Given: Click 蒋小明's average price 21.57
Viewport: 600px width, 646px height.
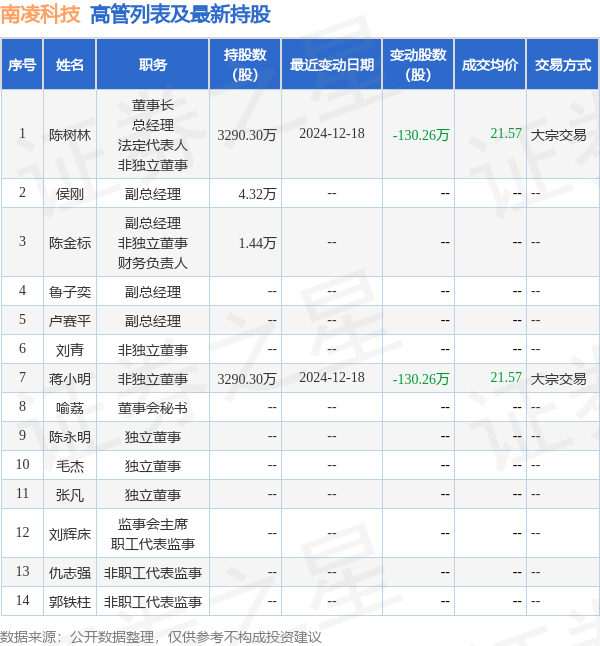Looking at the screenshot, I should 506,377.
